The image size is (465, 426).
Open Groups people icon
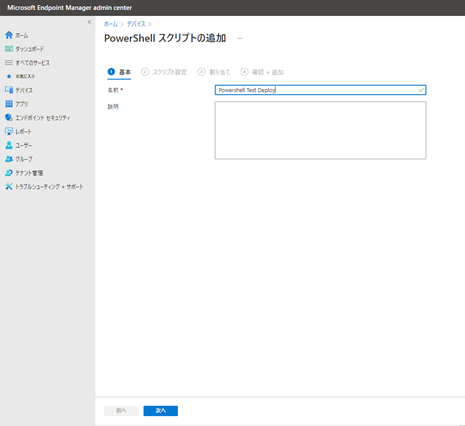click(x=9, y=159)
